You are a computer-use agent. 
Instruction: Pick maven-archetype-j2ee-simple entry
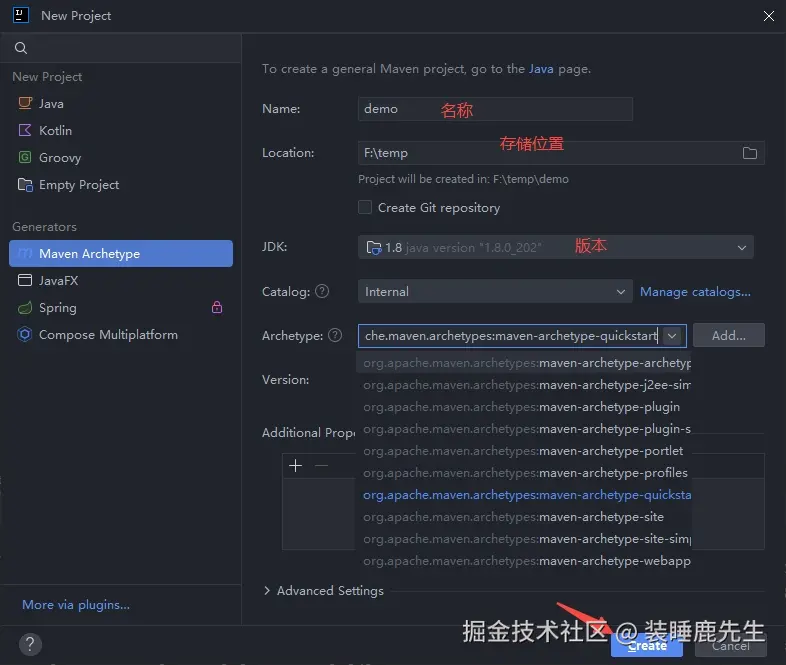524,385
